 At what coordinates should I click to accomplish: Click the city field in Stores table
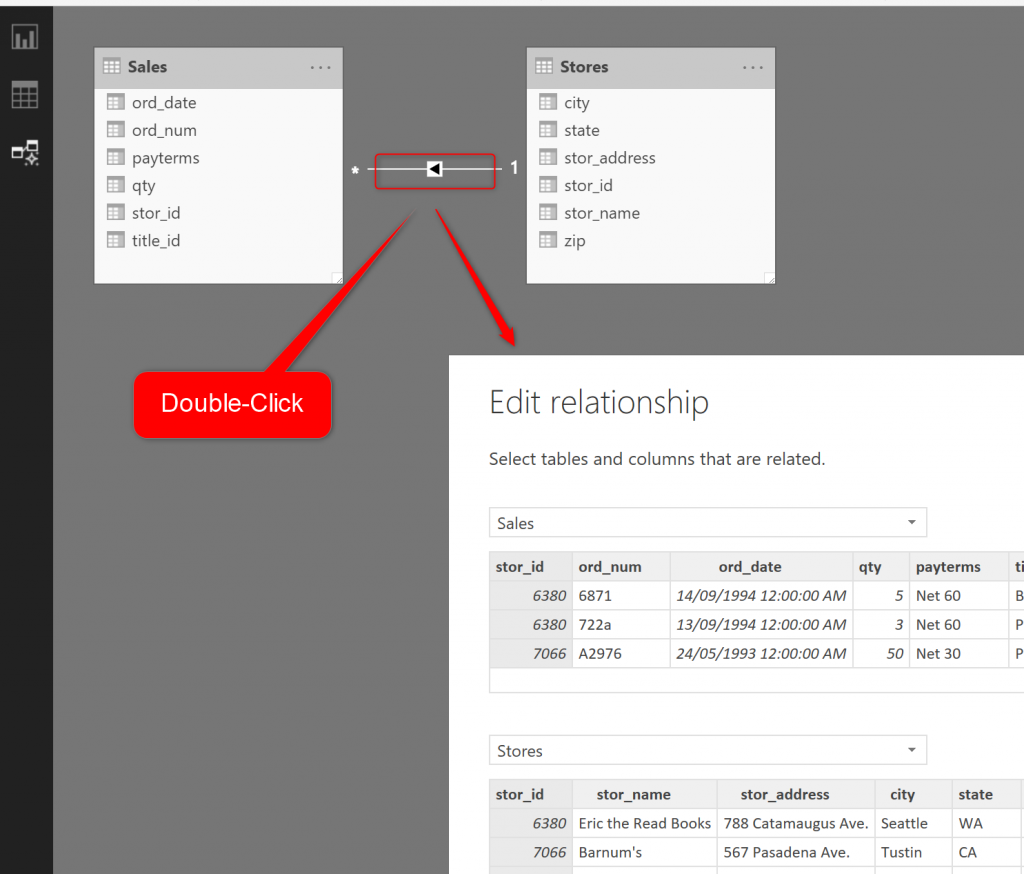pos(576,103)
